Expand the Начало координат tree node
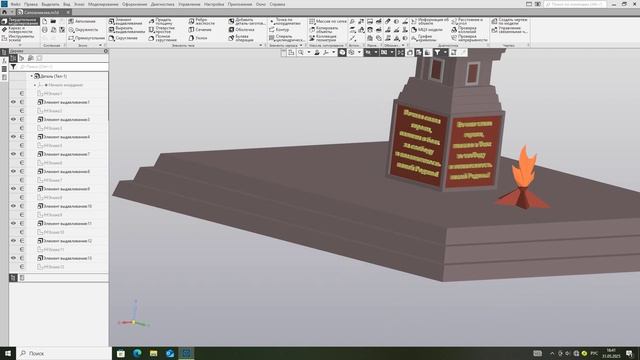Screen dimensions: 640x360 (x=35, y=85)
